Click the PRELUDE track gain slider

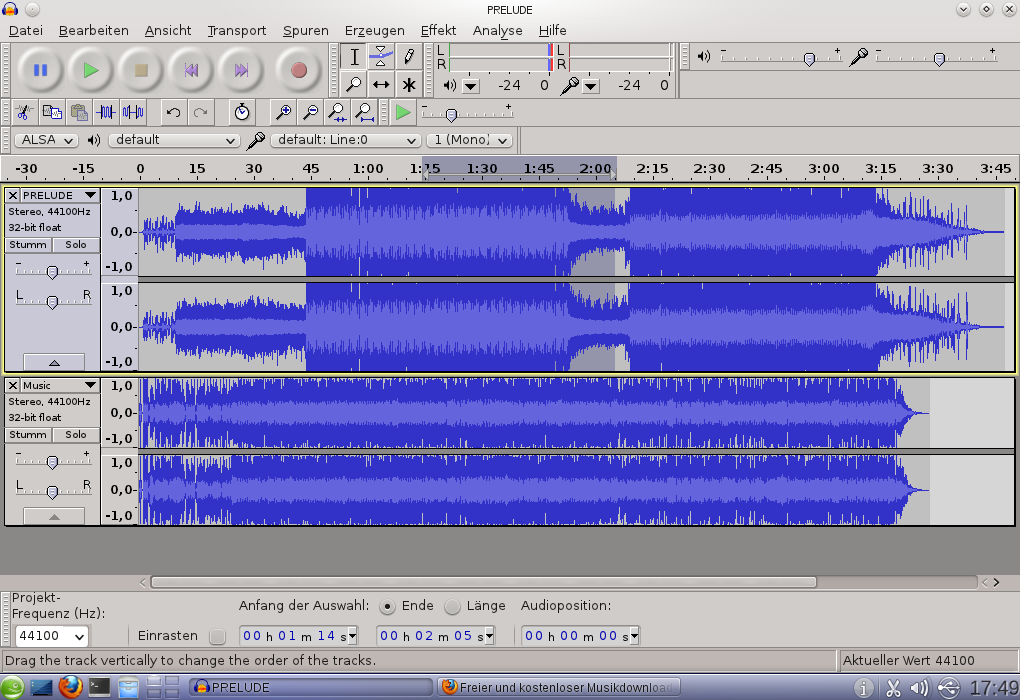(x=53, y=269)
